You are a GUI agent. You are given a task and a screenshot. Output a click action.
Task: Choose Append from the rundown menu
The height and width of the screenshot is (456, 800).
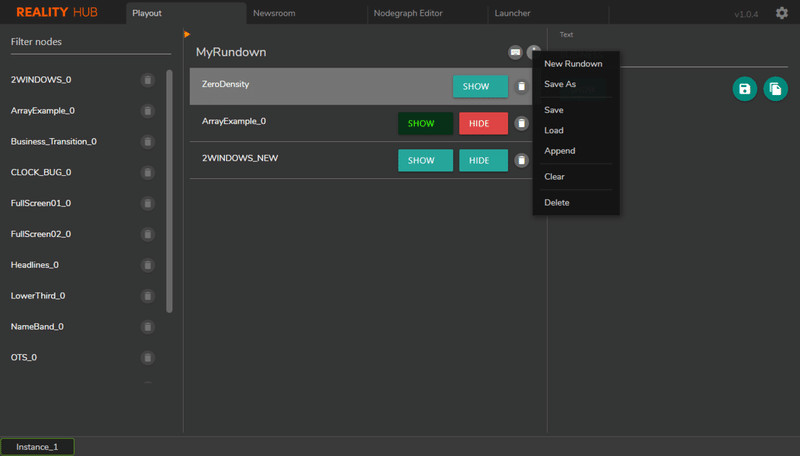pos(576,151)
